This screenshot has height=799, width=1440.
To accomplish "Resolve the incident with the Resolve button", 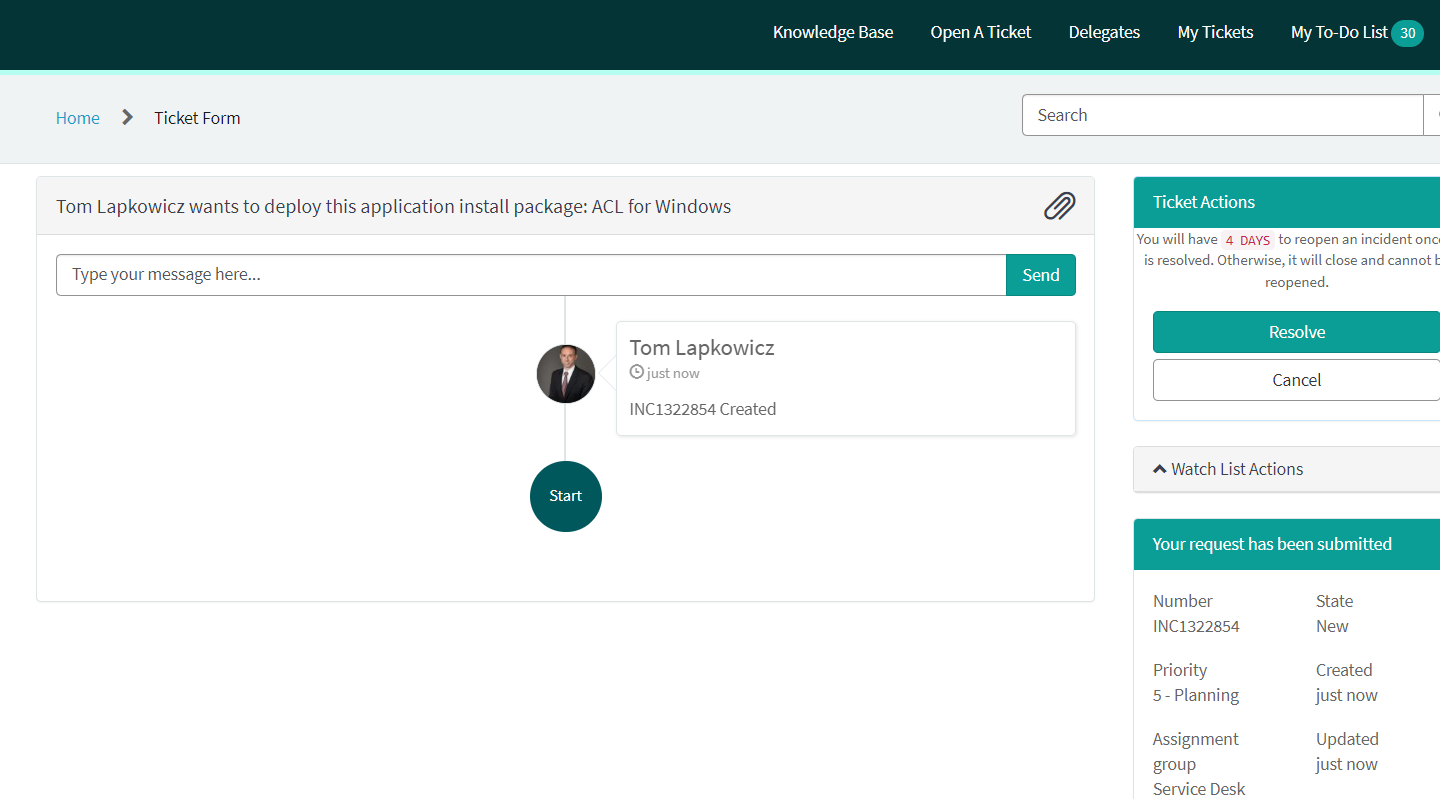I will click(1296, 331).
